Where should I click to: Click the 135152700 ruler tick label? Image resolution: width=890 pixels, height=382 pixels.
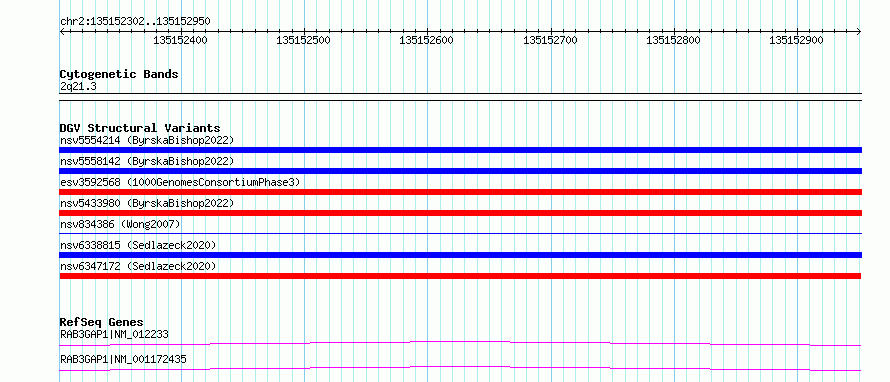tap(550, 40)
